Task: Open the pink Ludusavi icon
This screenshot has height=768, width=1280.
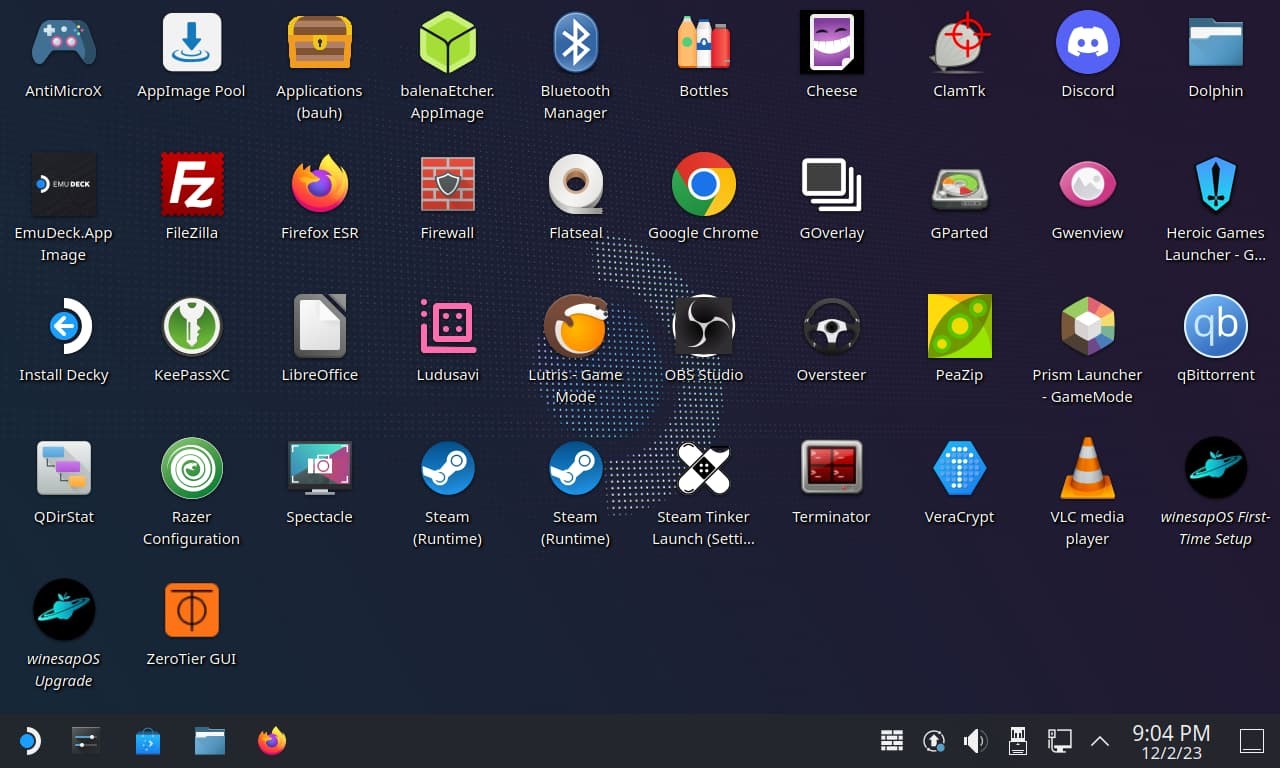Action: [x=447, y=327]
